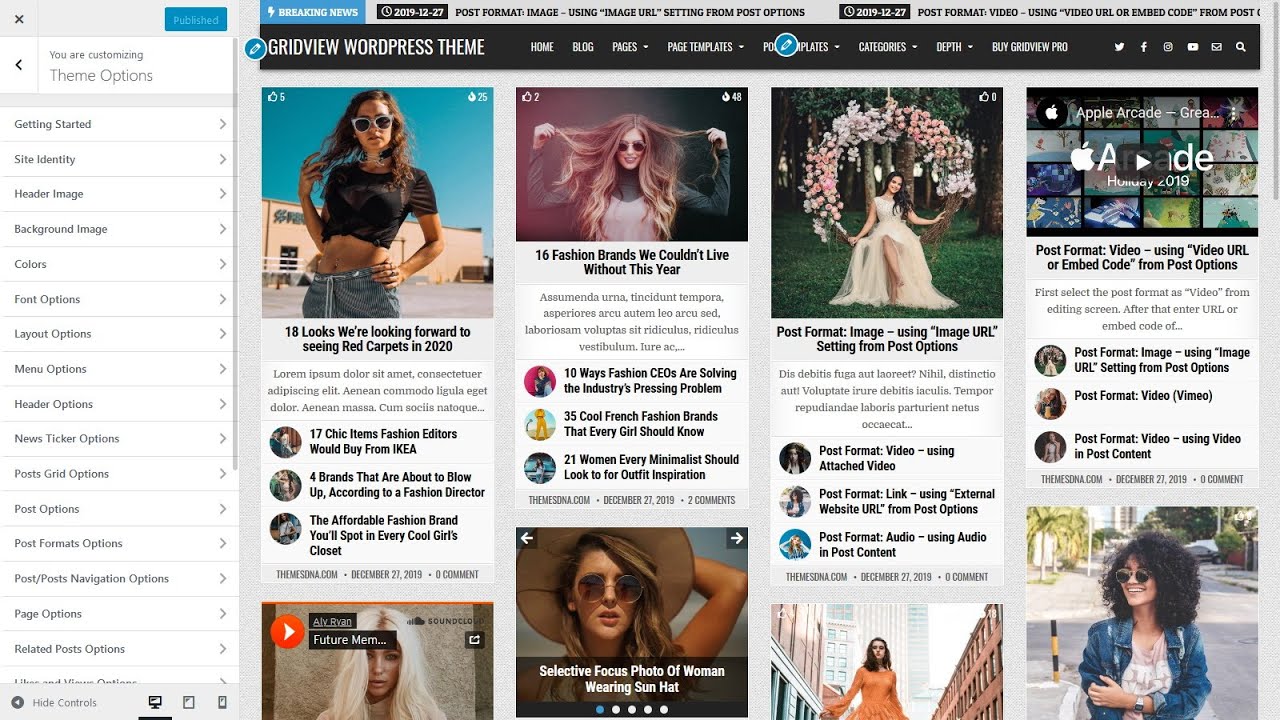Open Post Formats Options section
The width and height of the screenshot is (1280, 720).
tap(119, 544)
